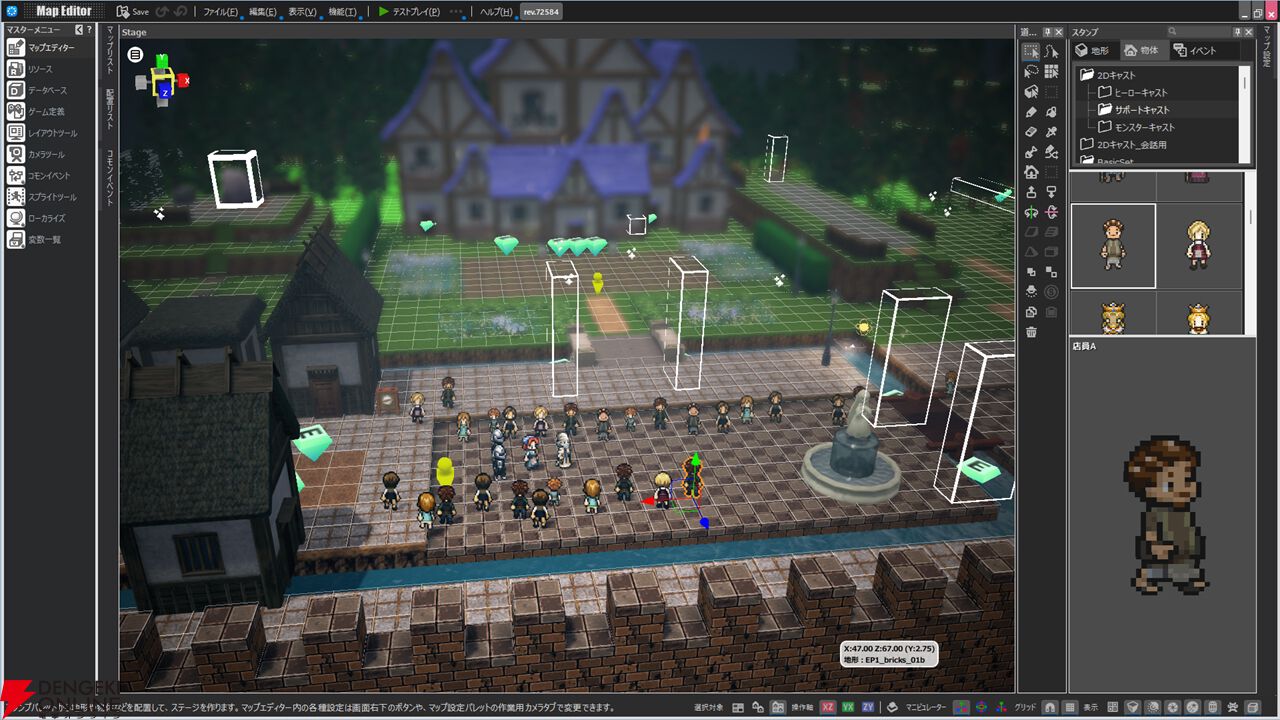Open the マップリスト side panel
Image resolution: width=1280 pixels, height=720 pixels.
(109, 52)
